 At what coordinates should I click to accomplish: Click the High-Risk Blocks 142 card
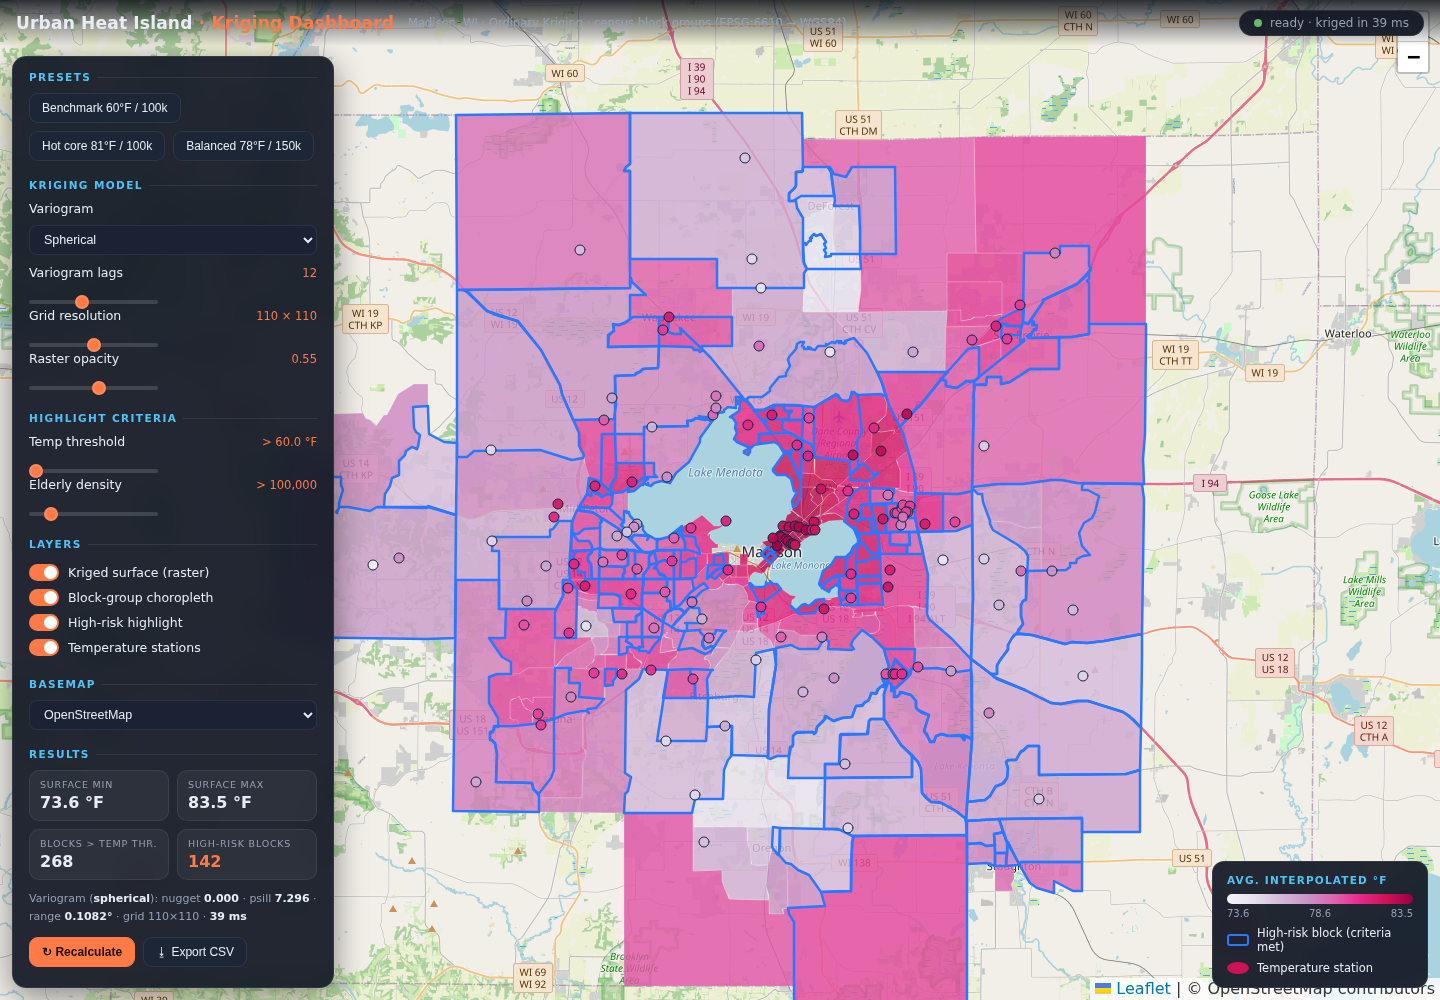tap(247, 854)
